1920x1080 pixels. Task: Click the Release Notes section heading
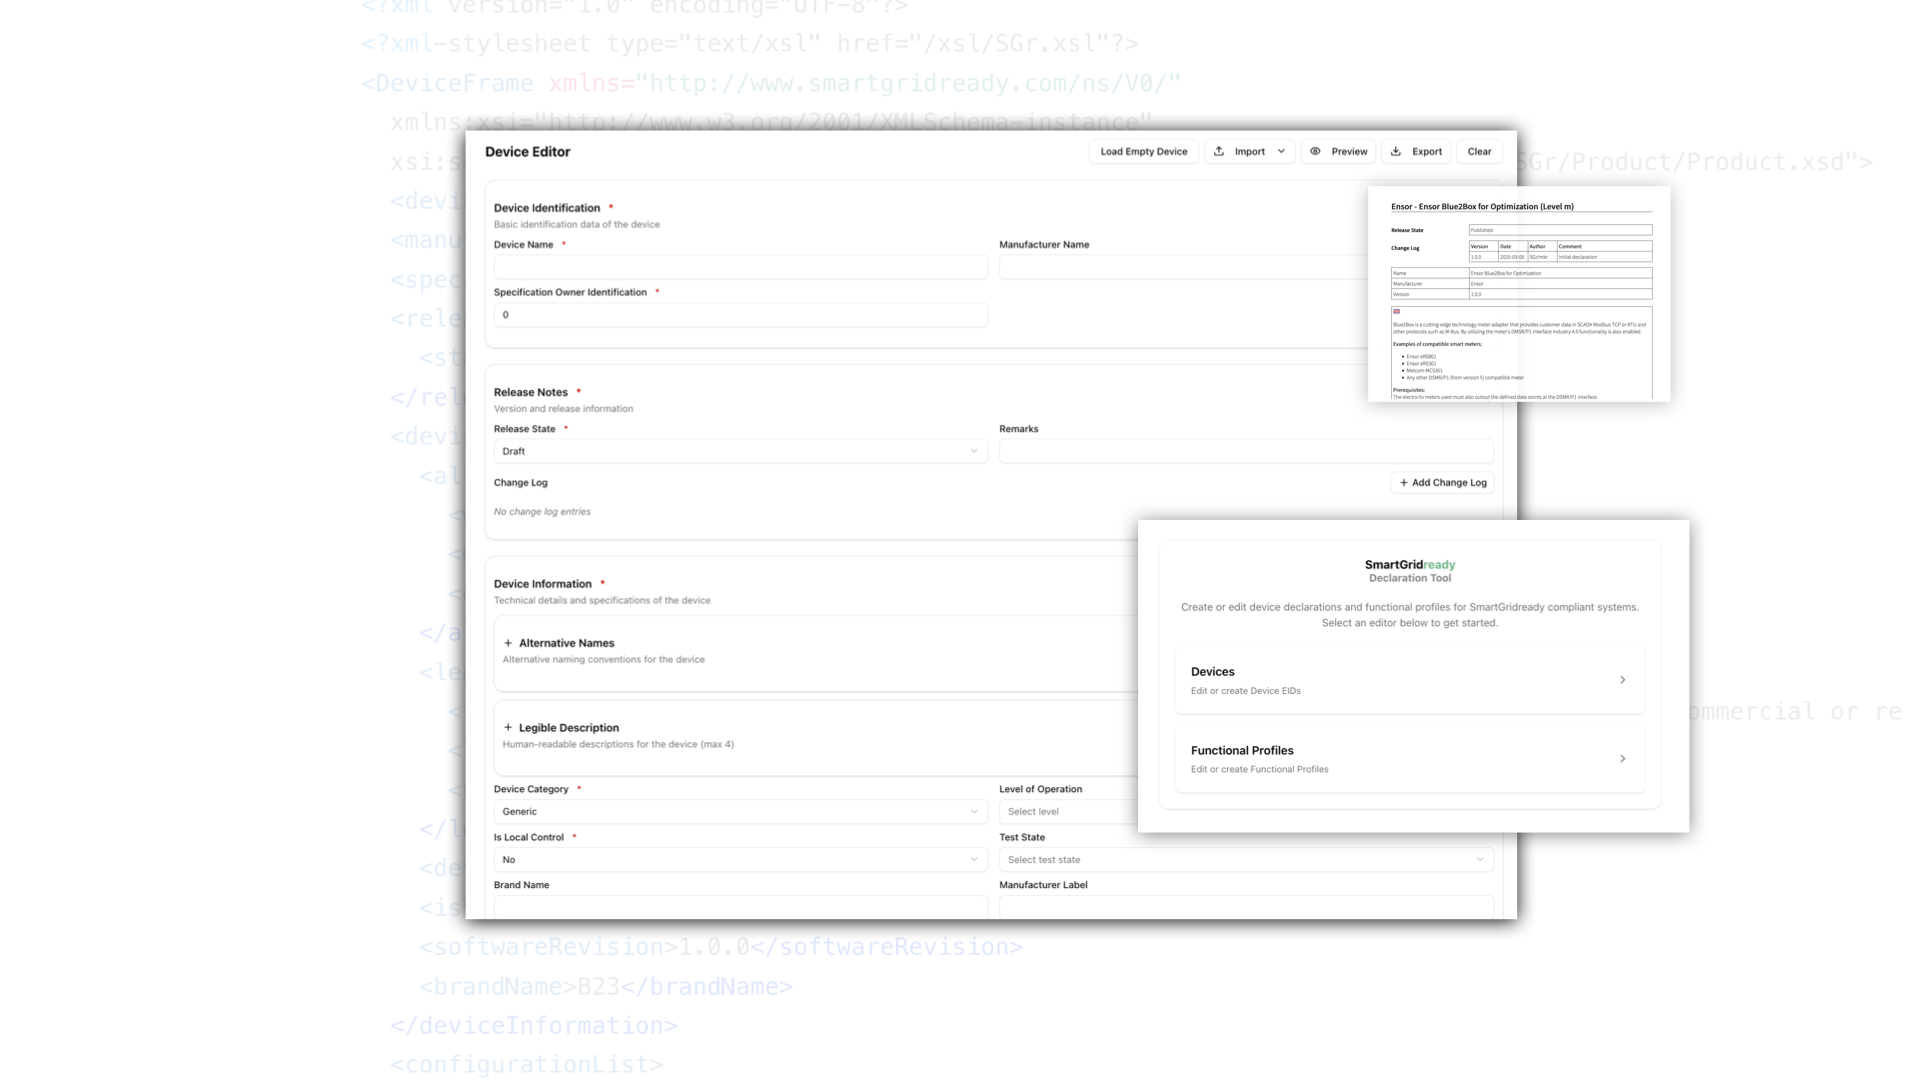tap(531, 392)
